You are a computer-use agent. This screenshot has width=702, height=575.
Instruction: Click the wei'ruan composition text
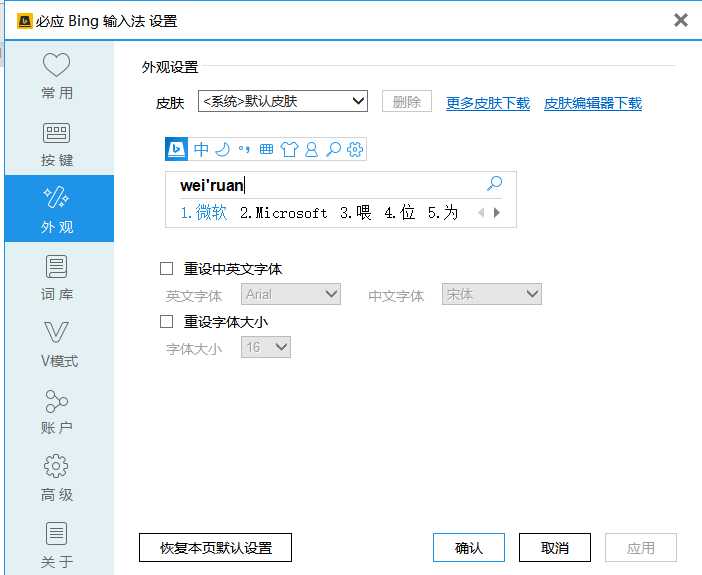(212, 185)
